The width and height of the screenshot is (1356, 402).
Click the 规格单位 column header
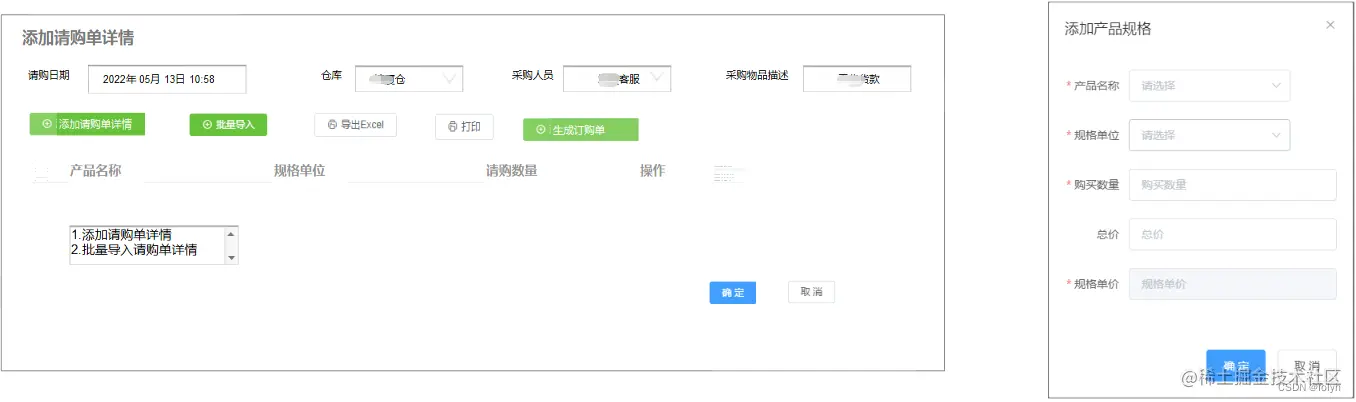(300, 171)
